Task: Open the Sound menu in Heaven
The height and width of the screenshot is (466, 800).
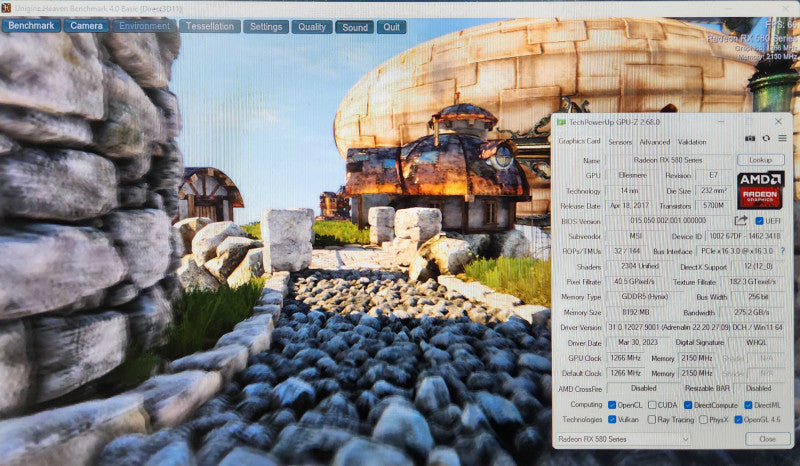Action: 355,27
